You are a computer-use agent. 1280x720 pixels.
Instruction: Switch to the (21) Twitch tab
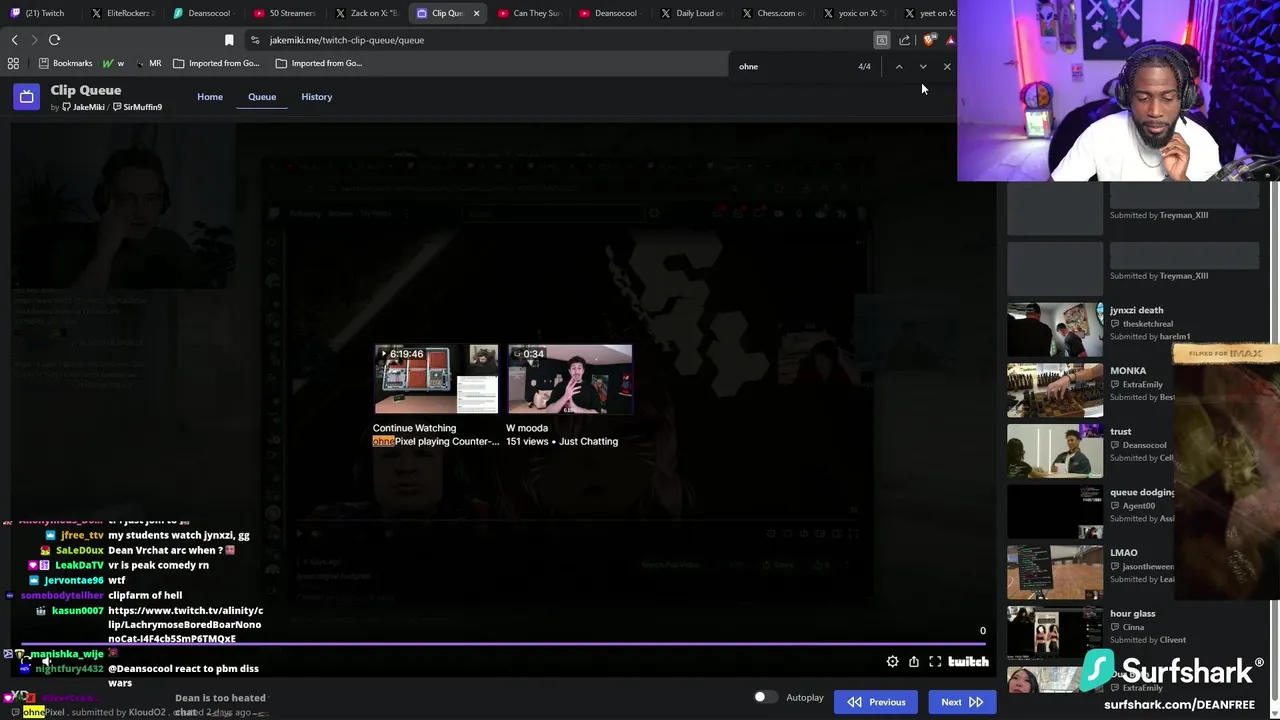(38, 13)
